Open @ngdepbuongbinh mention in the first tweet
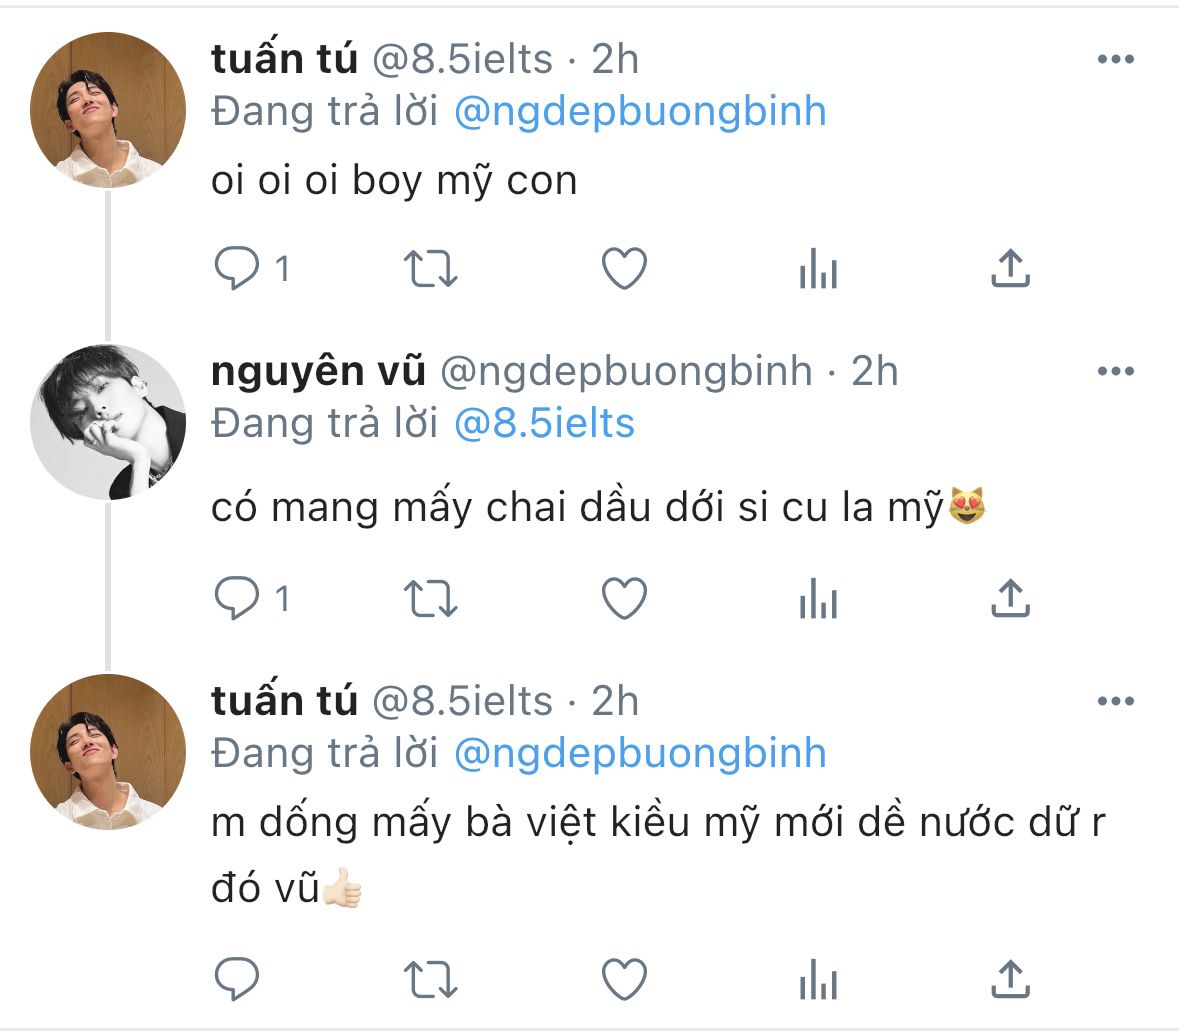This screenshot has width=1179, height=1035. pyautogui.click(x=640, y=112)
